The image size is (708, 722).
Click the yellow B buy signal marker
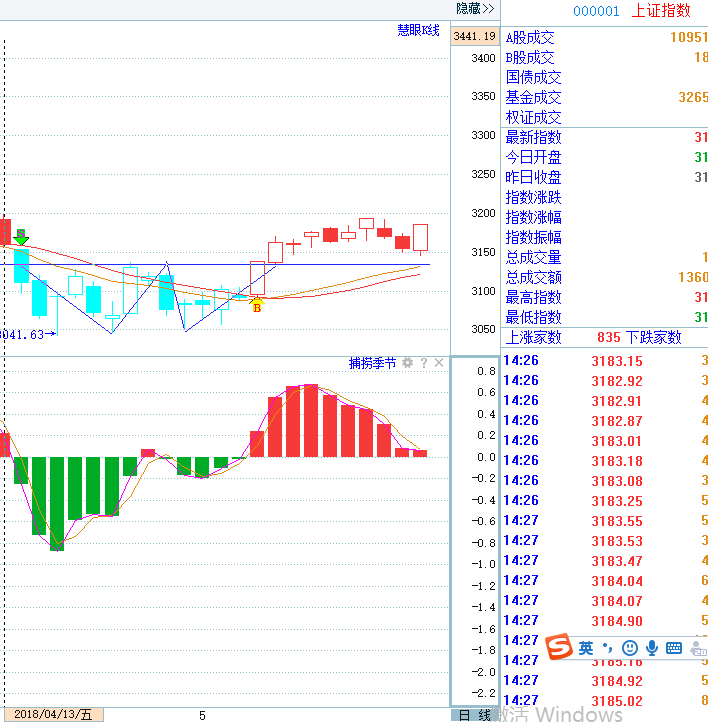pyautogui.click(x=257, y=305)
